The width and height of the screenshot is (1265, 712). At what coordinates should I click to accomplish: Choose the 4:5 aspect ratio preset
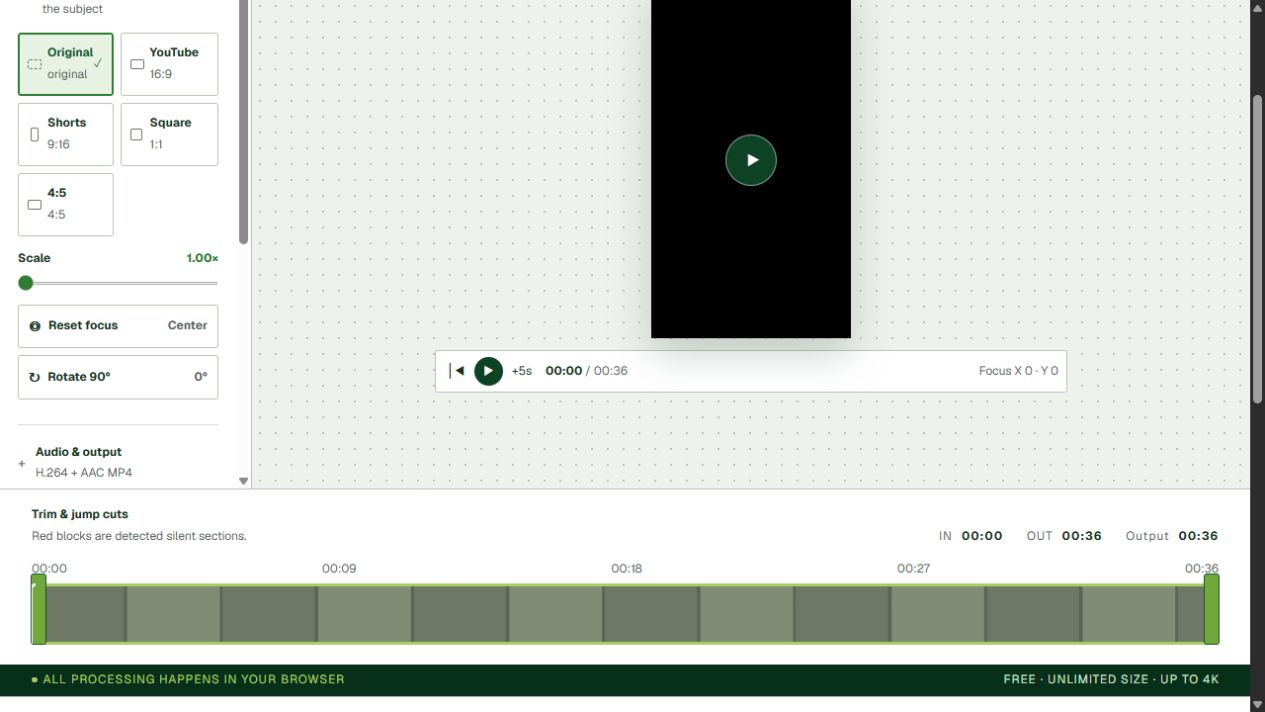point(66,204)
